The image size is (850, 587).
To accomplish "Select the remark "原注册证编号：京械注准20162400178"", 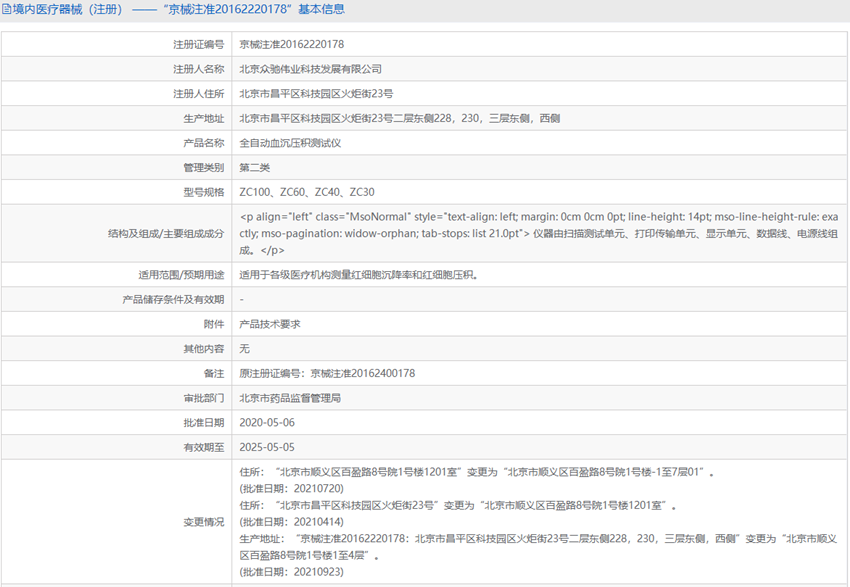I will coord(327,373).
